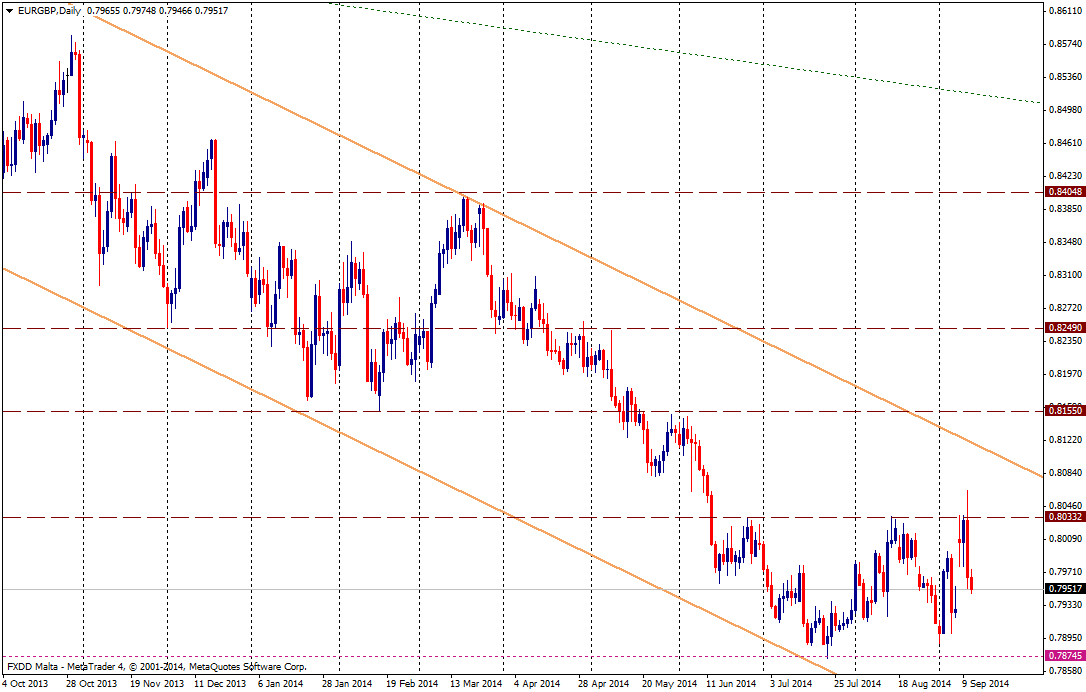
Task: Select the 0.80332 horizontal level label
Action: (x=1062, y=517)
